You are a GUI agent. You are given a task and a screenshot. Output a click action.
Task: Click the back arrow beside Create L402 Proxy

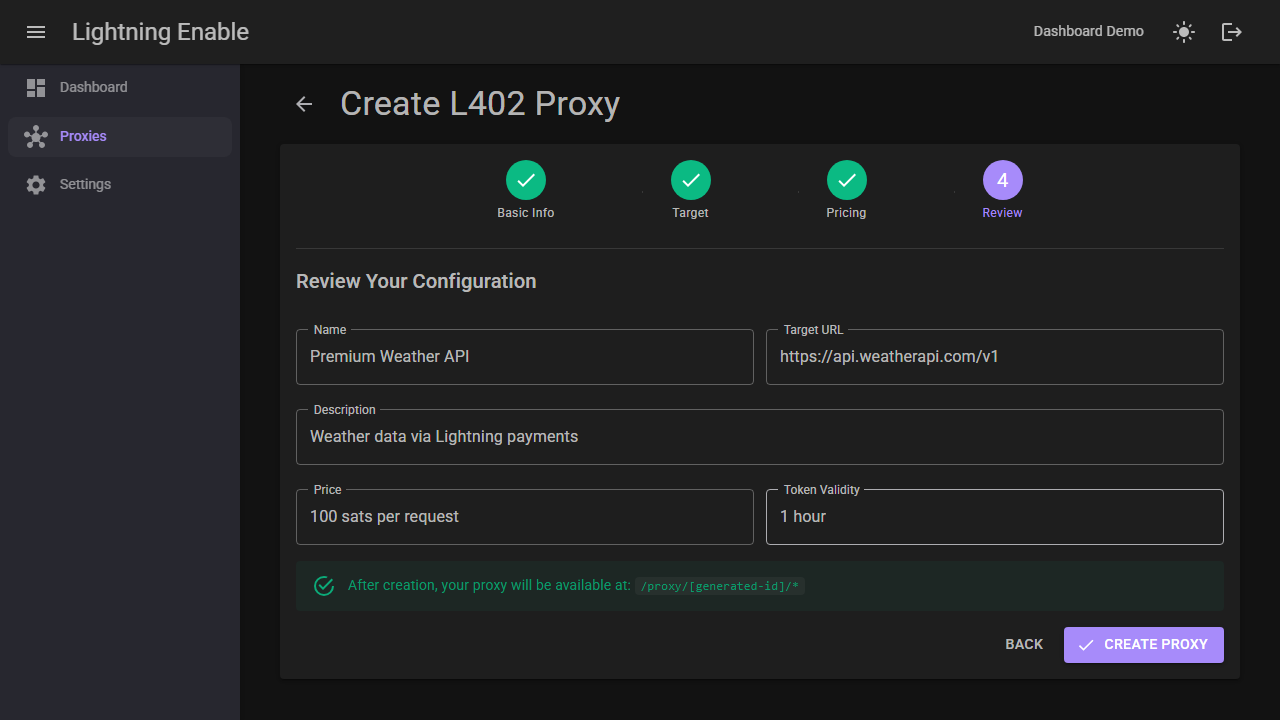(x=304, y=104)
